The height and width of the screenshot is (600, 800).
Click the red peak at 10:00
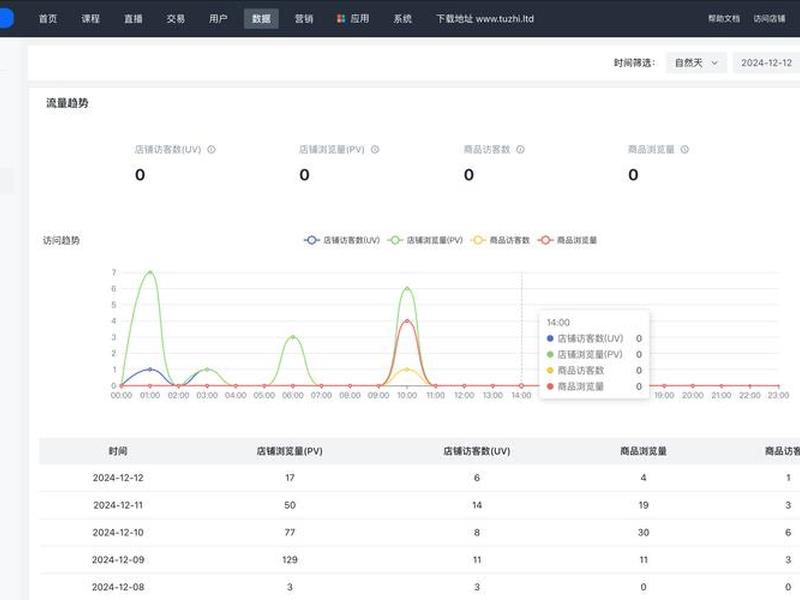coord(407,321)
